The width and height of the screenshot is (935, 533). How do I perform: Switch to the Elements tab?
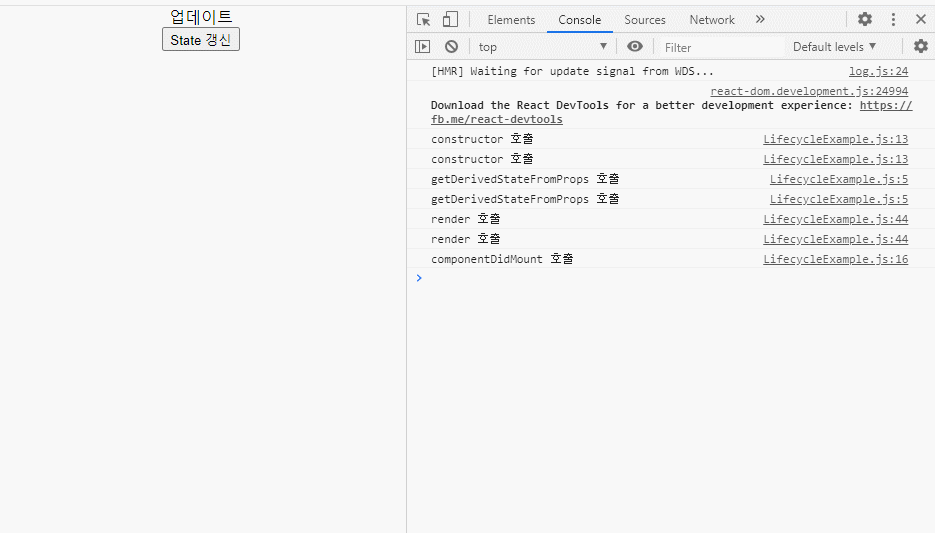(511, 20)
